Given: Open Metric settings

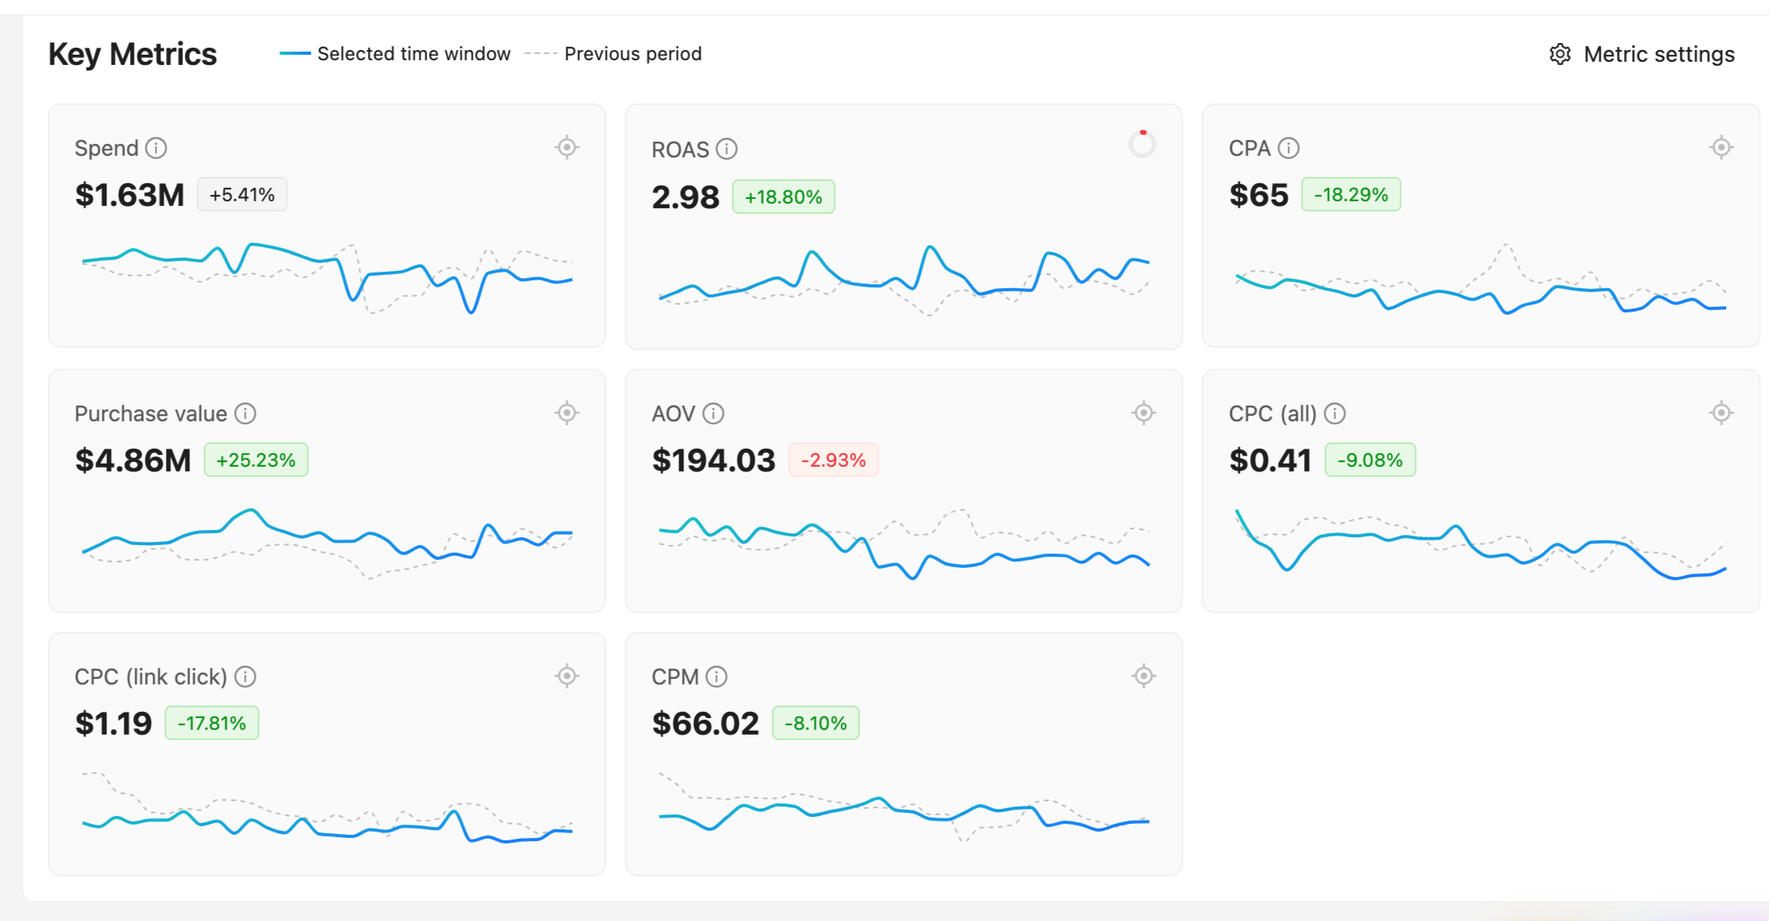Looking at the screenshot, I should [x=1641, y=54].
